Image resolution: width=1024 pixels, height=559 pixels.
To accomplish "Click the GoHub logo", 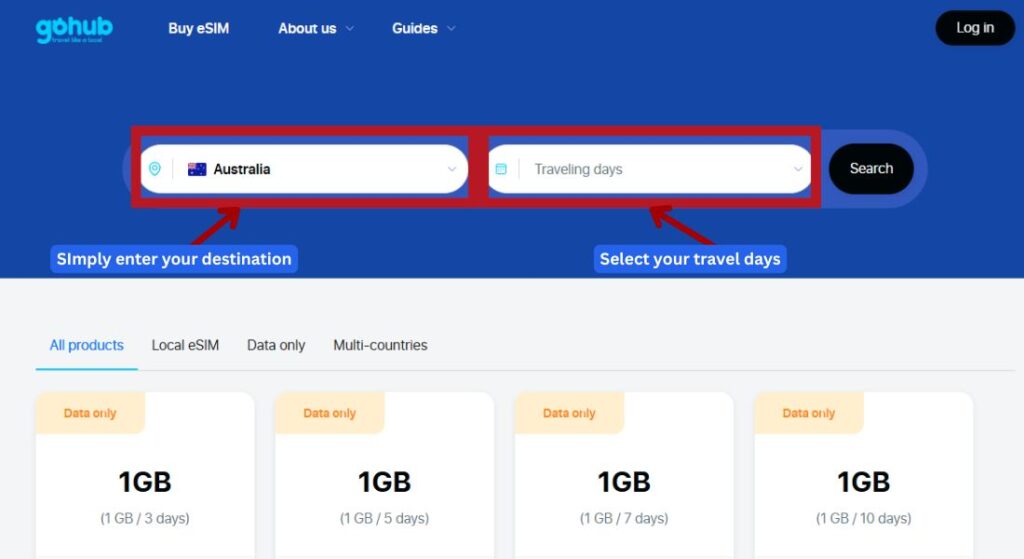I will [x=74, y=29].
